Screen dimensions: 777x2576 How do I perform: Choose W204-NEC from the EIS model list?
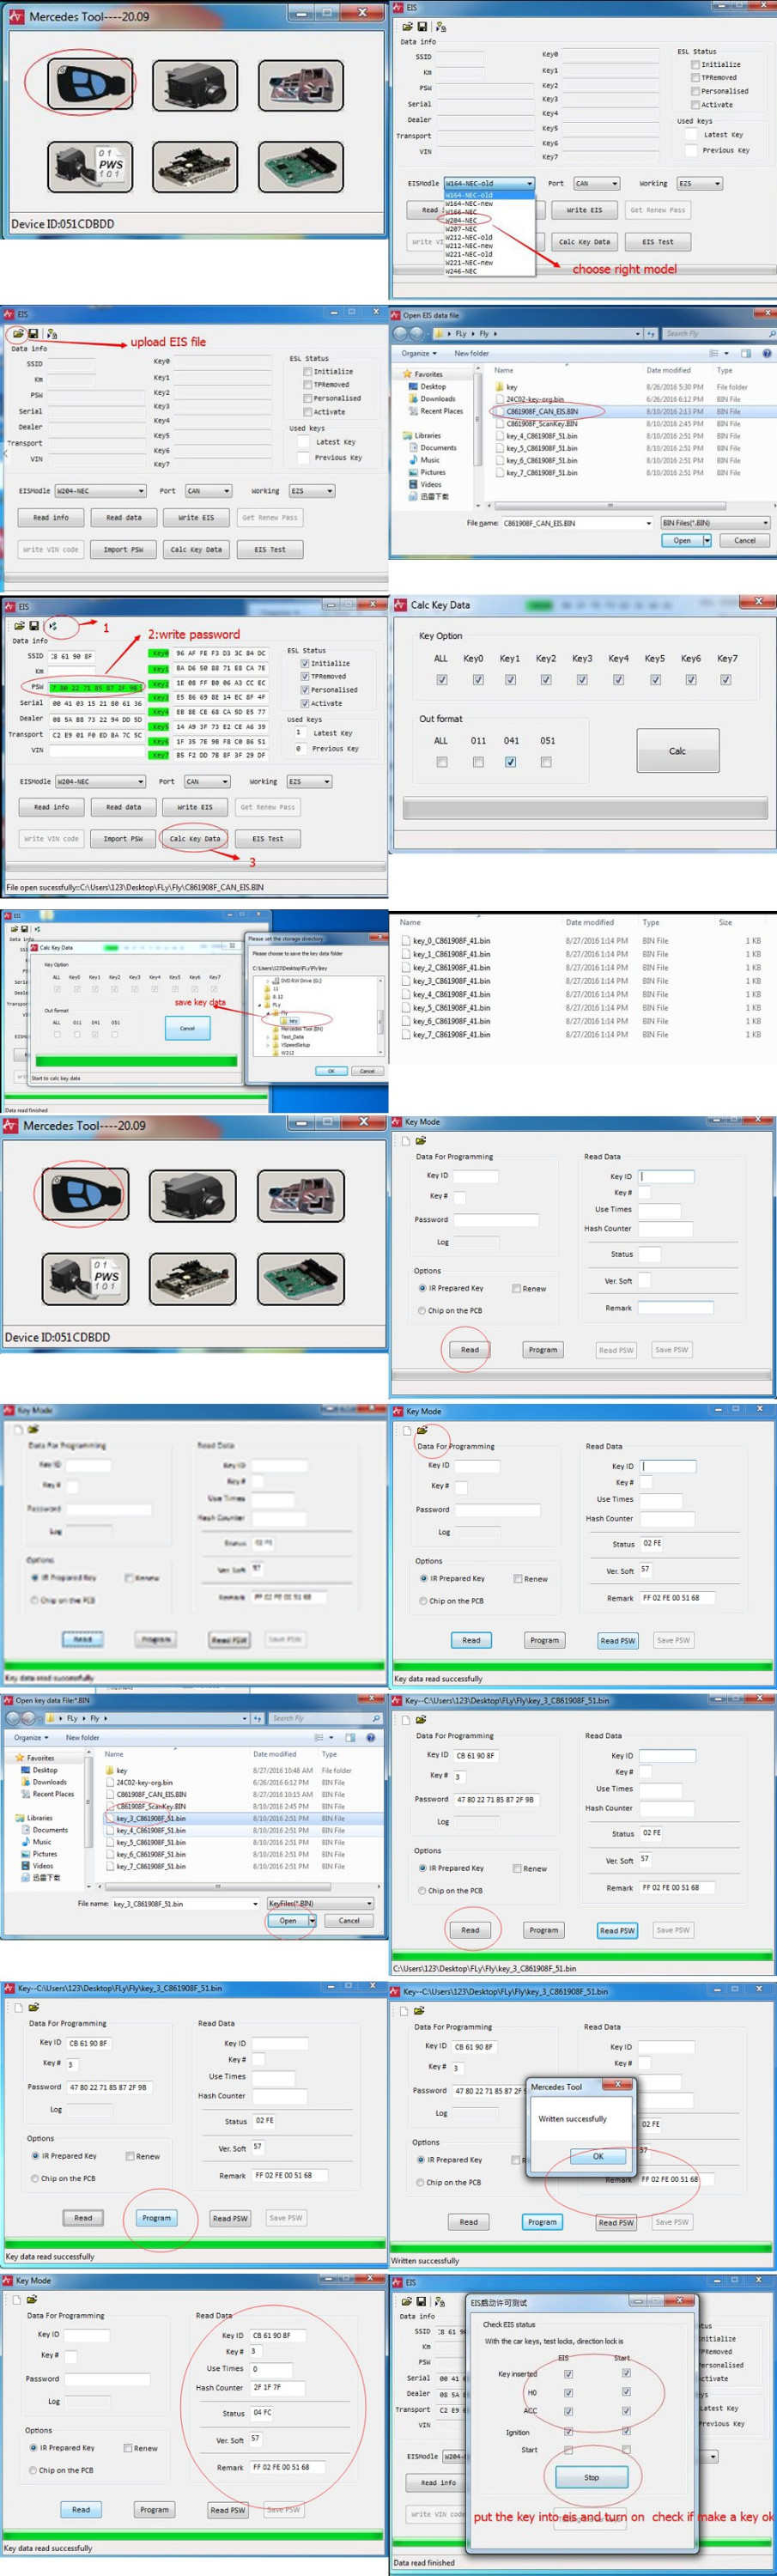pos(461,220)
